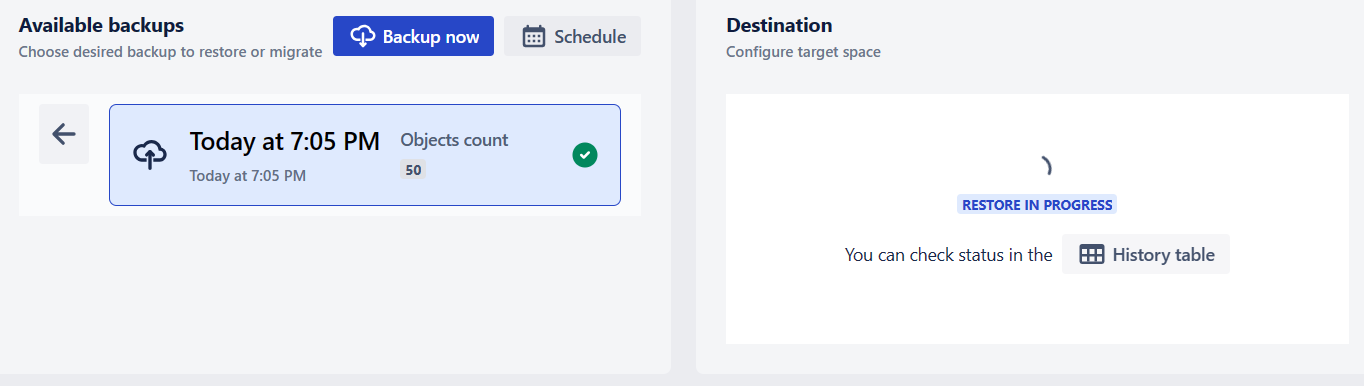Image resolution: width=1364 pixels, height=386 pixels.
Task: Start a backup with Backup now
Action: coord(413,36)
